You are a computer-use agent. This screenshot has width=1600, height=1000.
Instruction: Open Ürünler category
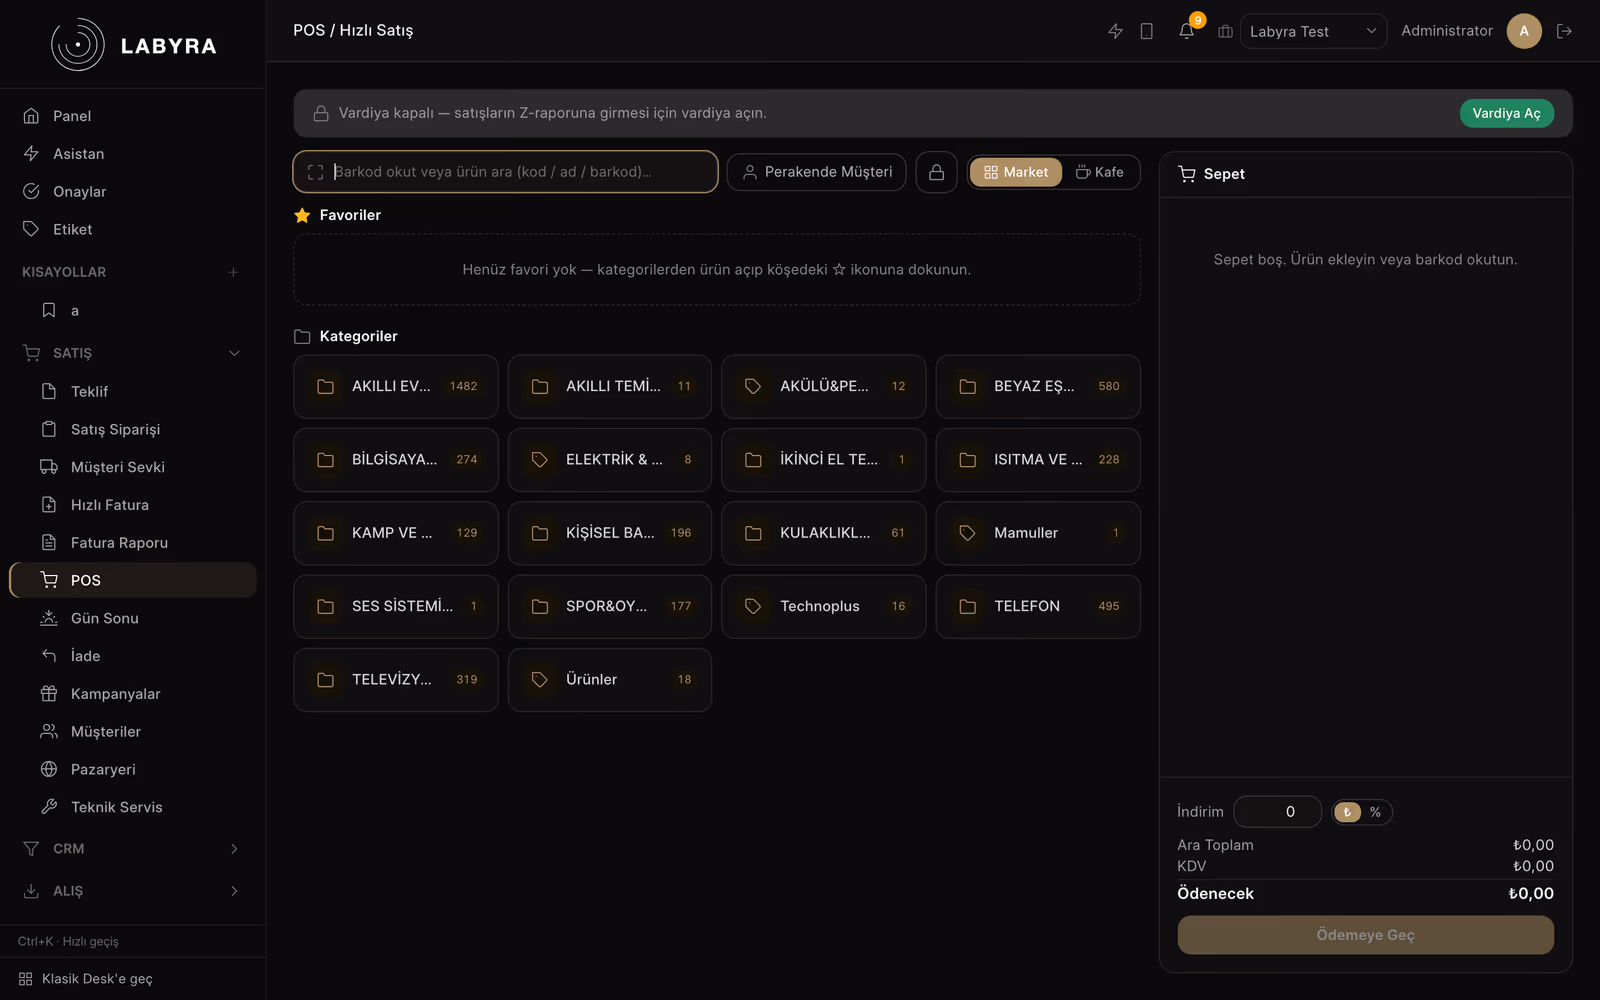click(x=610, y=680)
